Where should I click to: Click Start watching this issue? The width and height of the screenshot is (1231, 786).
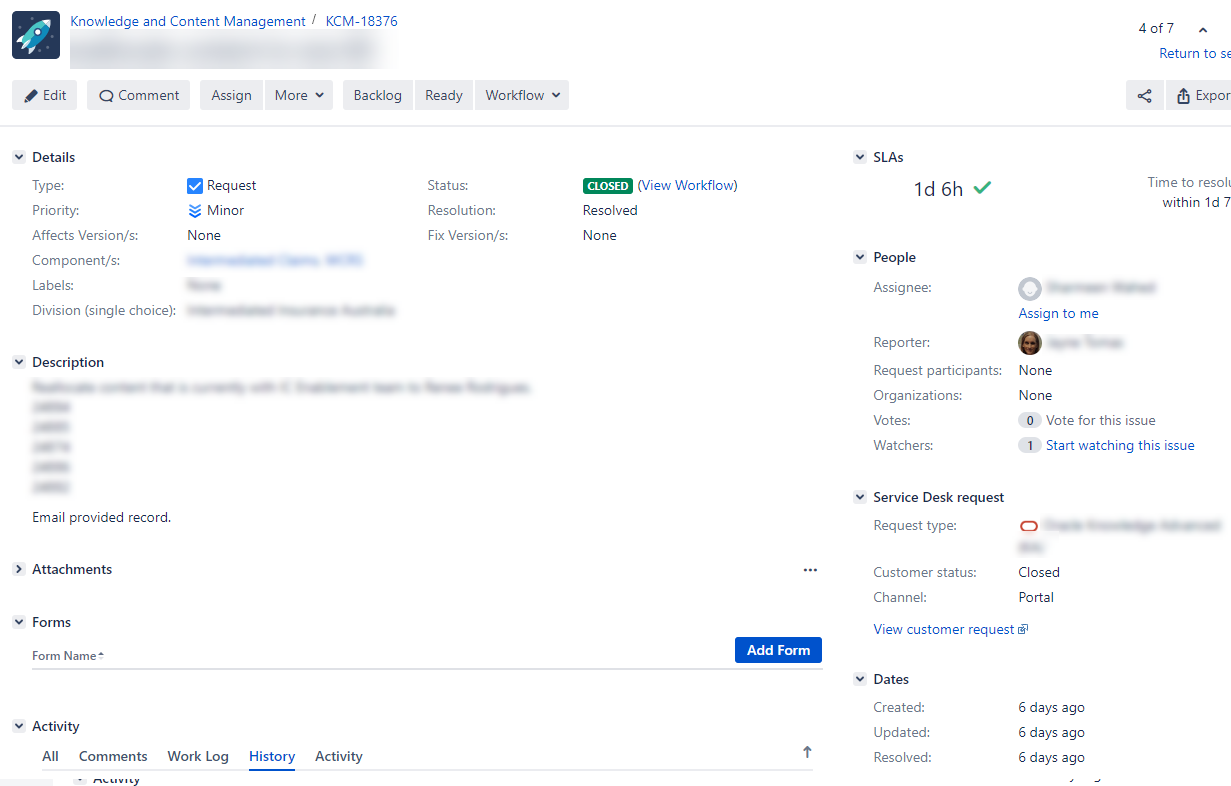1120,446
